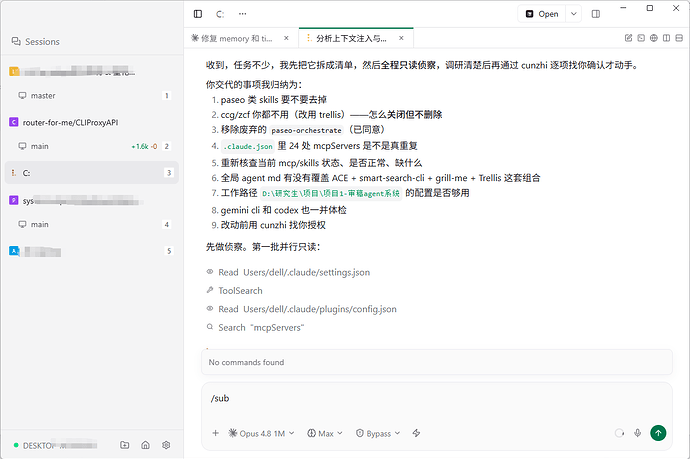Image resolution: width=690 pixels, height=459 pixels.
Task: Close the 分析上下文注入 tab
Action: click(x=401, y=38)
